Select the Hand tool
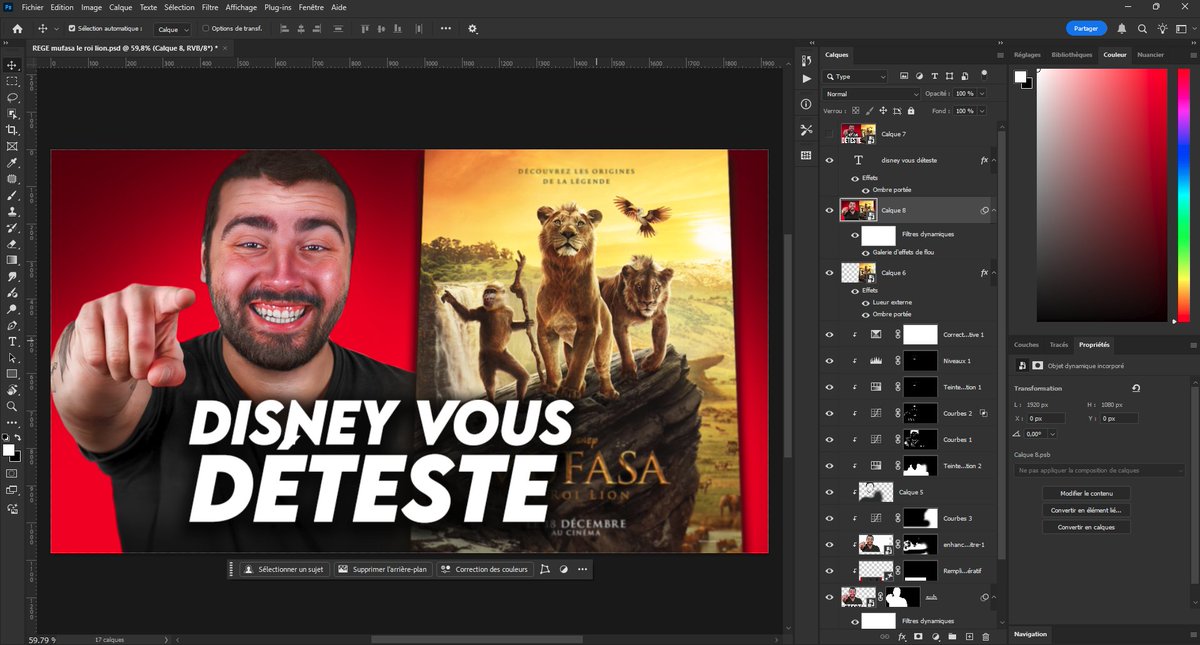Image resolution: width=1200 pixels, height=645 pixels. pyautogui.click(x=12, y=390)
